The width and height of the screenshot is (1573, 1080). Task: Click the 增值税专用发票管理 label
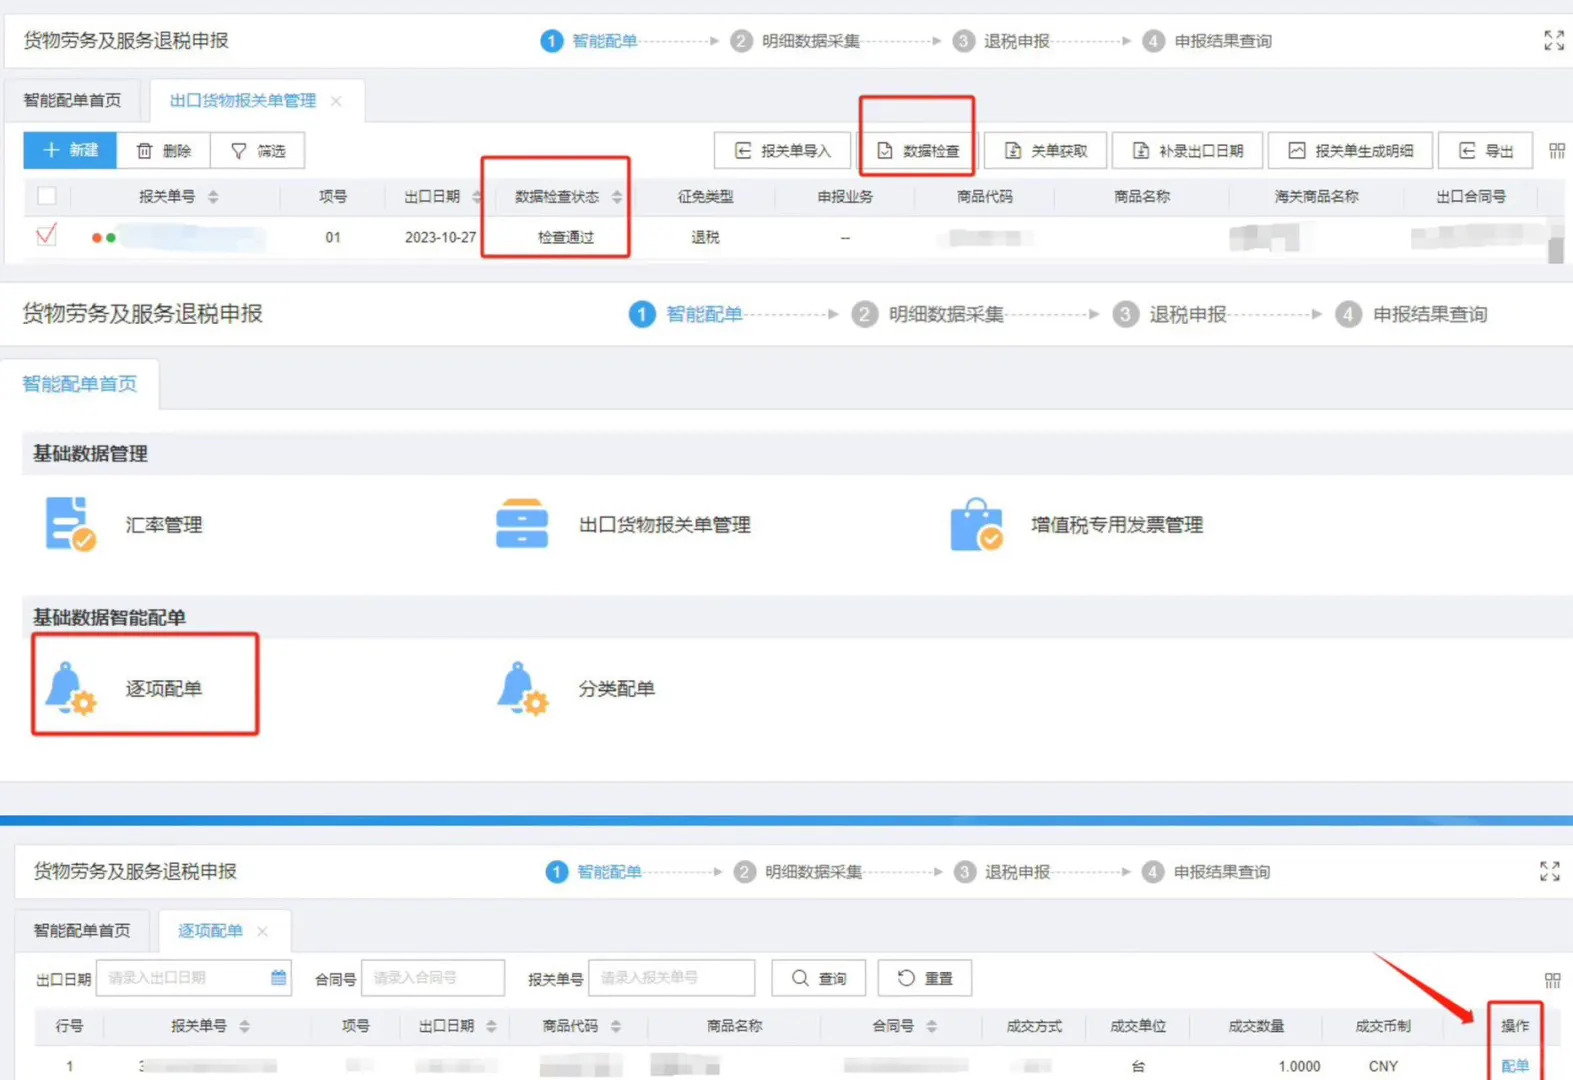(x=1117, y=524)
